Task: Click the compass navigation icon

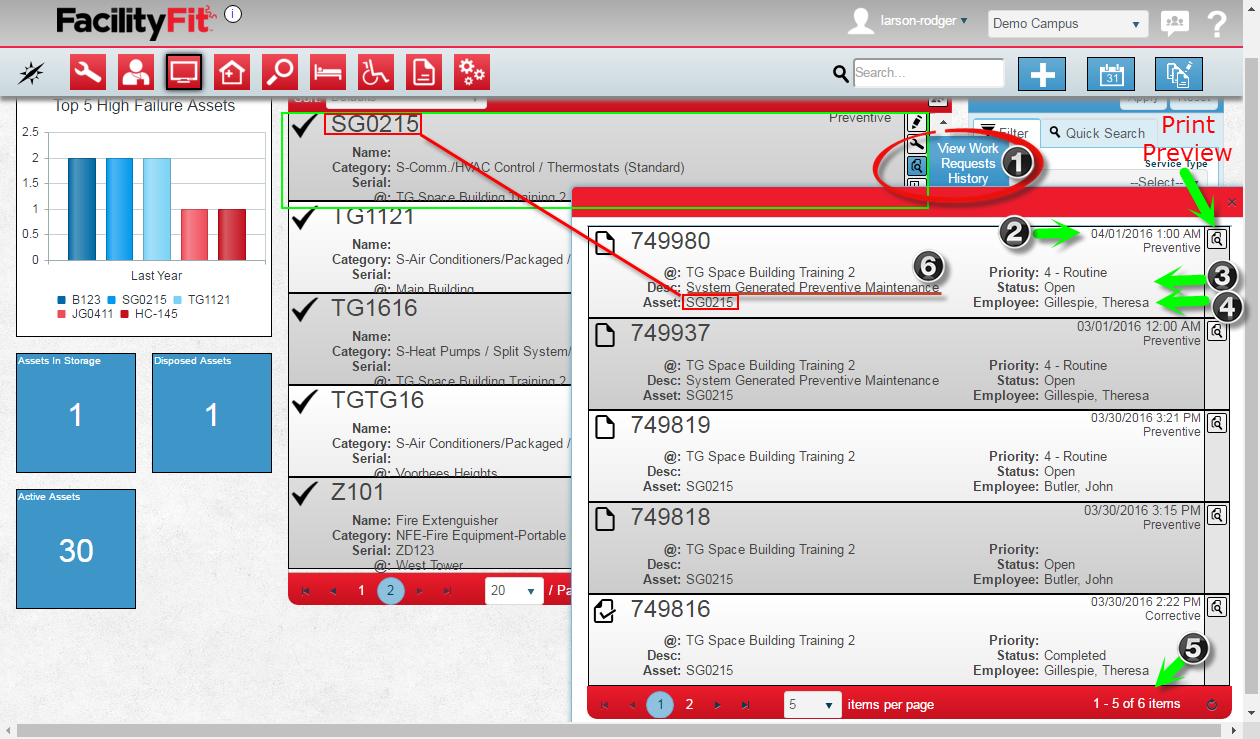Action: [32, 72]
